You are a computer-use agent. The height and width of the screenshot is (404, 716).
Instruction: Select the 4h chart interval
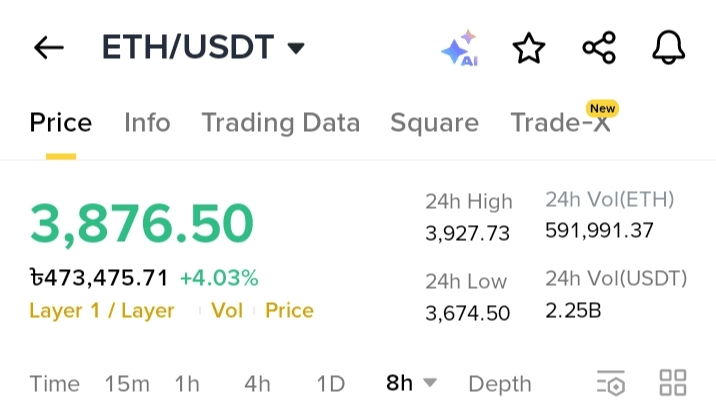[258, 383]
